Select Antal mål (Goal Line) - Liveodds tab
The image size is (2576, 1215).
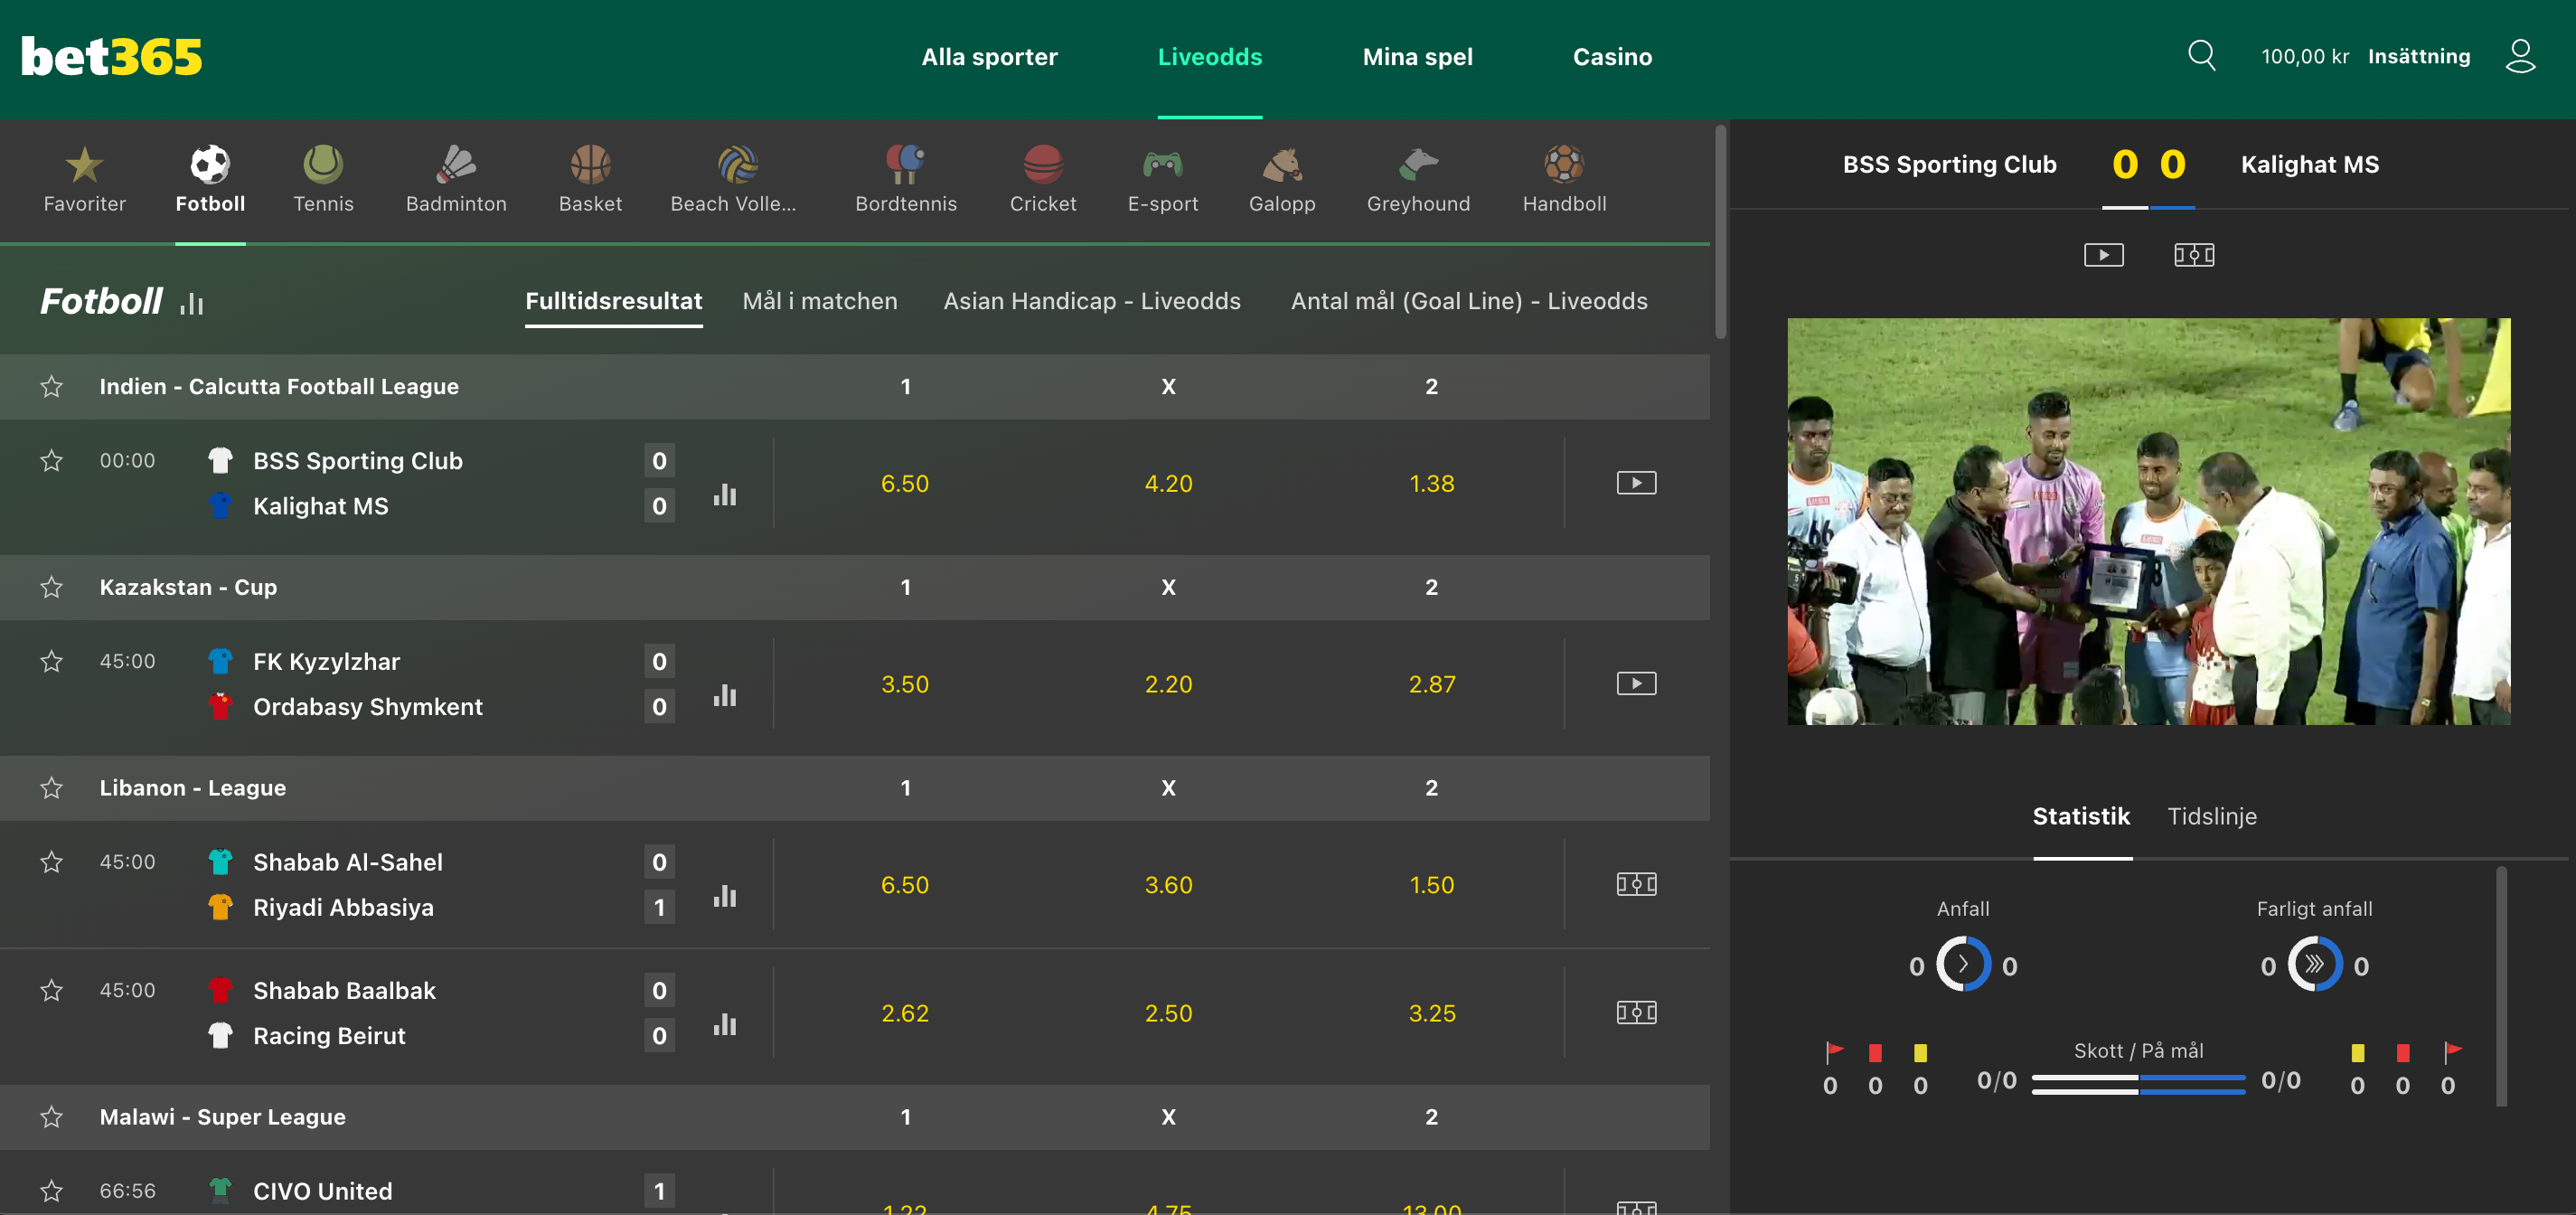(1468, 301)
